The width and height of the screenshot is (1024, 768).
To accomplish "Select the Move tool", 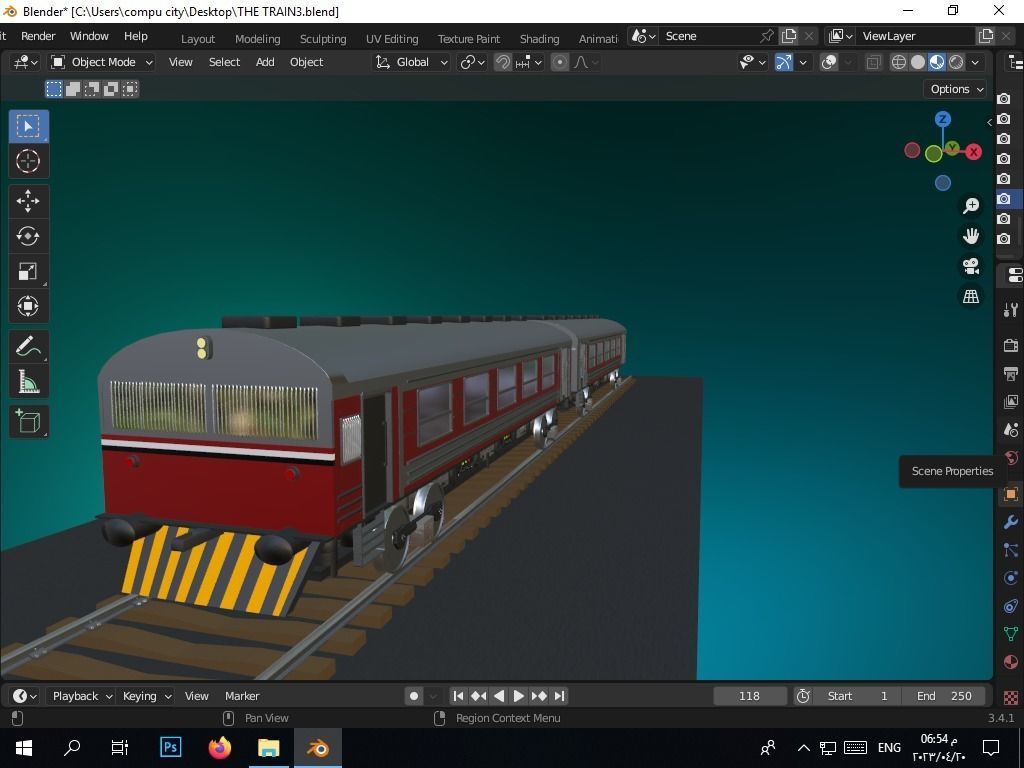I will tap(28, 201).
